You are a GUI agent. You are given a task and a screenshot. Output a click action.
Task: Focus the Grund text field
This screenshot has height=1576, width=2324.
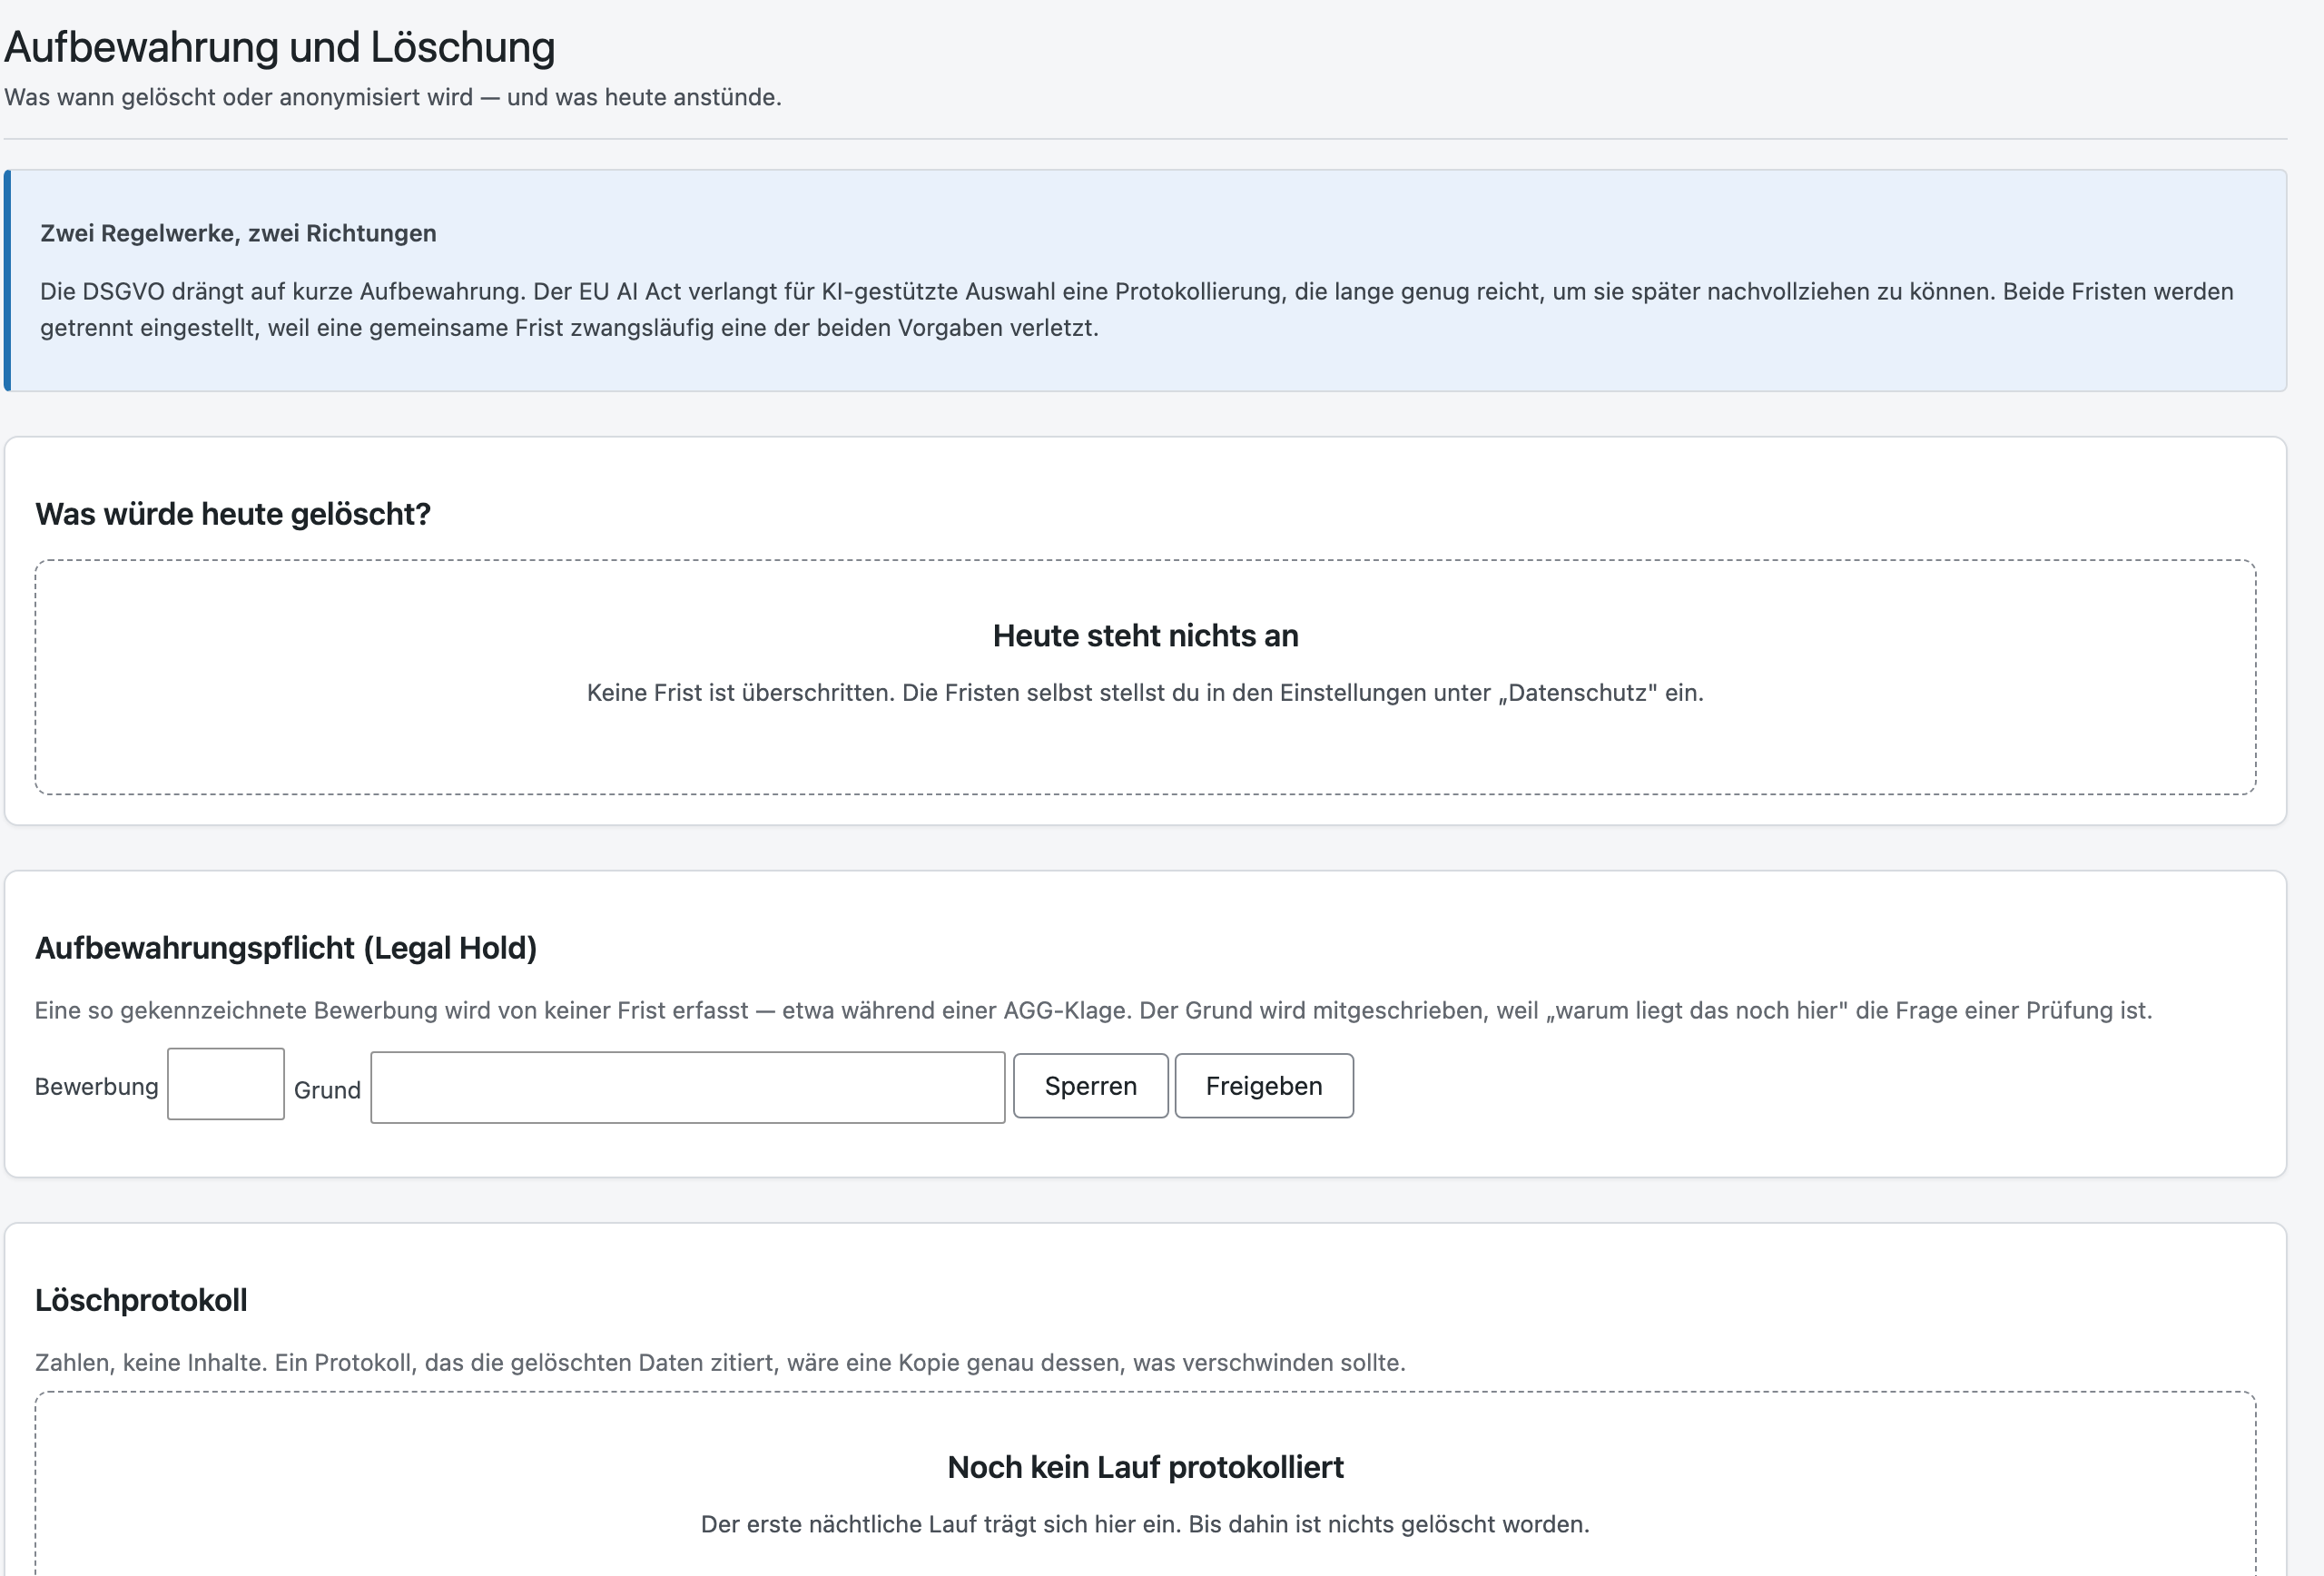pos(688,1088)
